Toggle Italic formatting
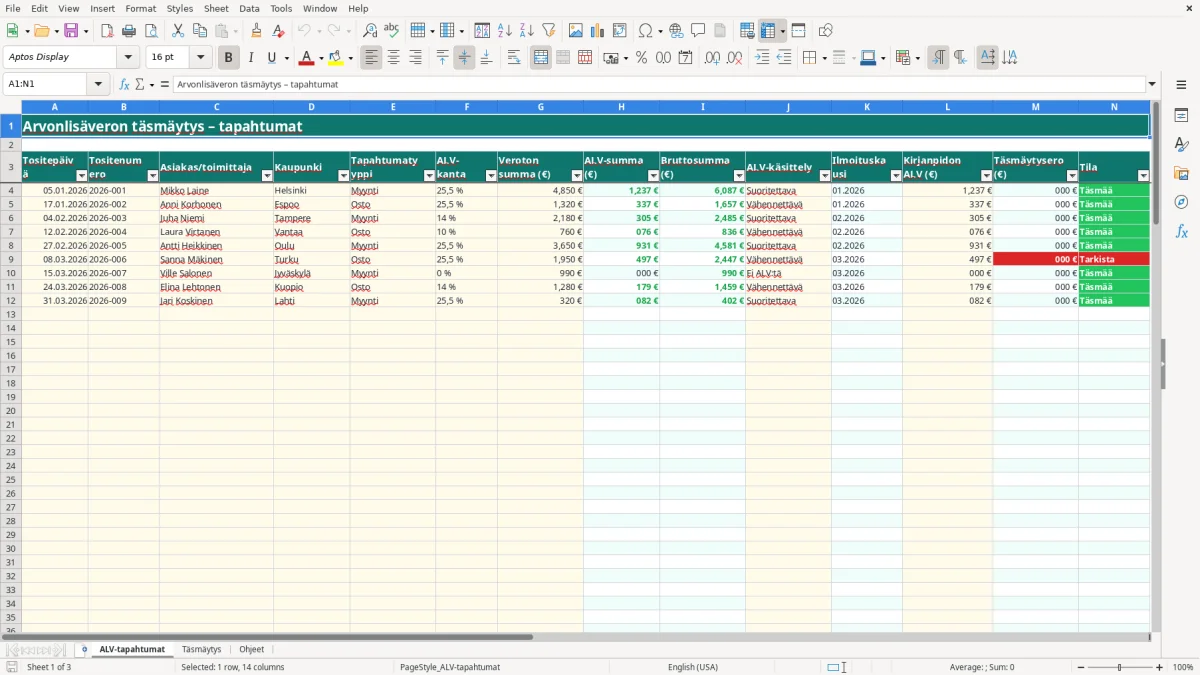1200x675 pixels. point(250,58)
